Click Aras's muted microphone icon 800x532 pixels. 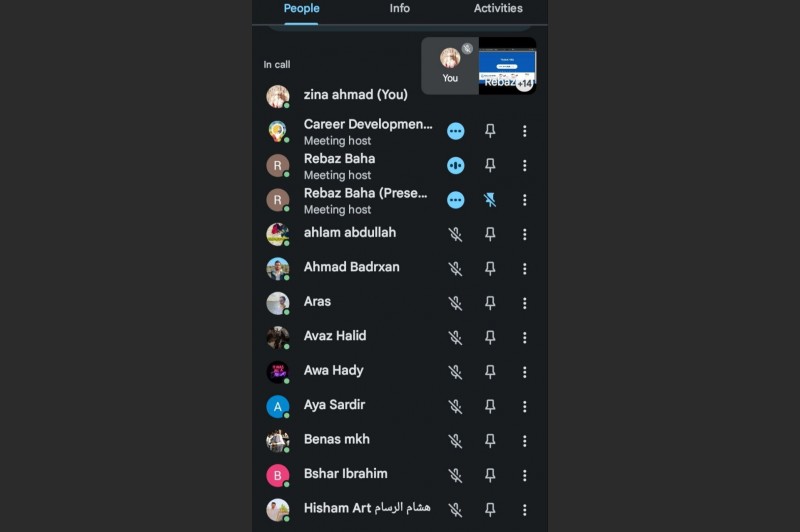click(455, 303)
